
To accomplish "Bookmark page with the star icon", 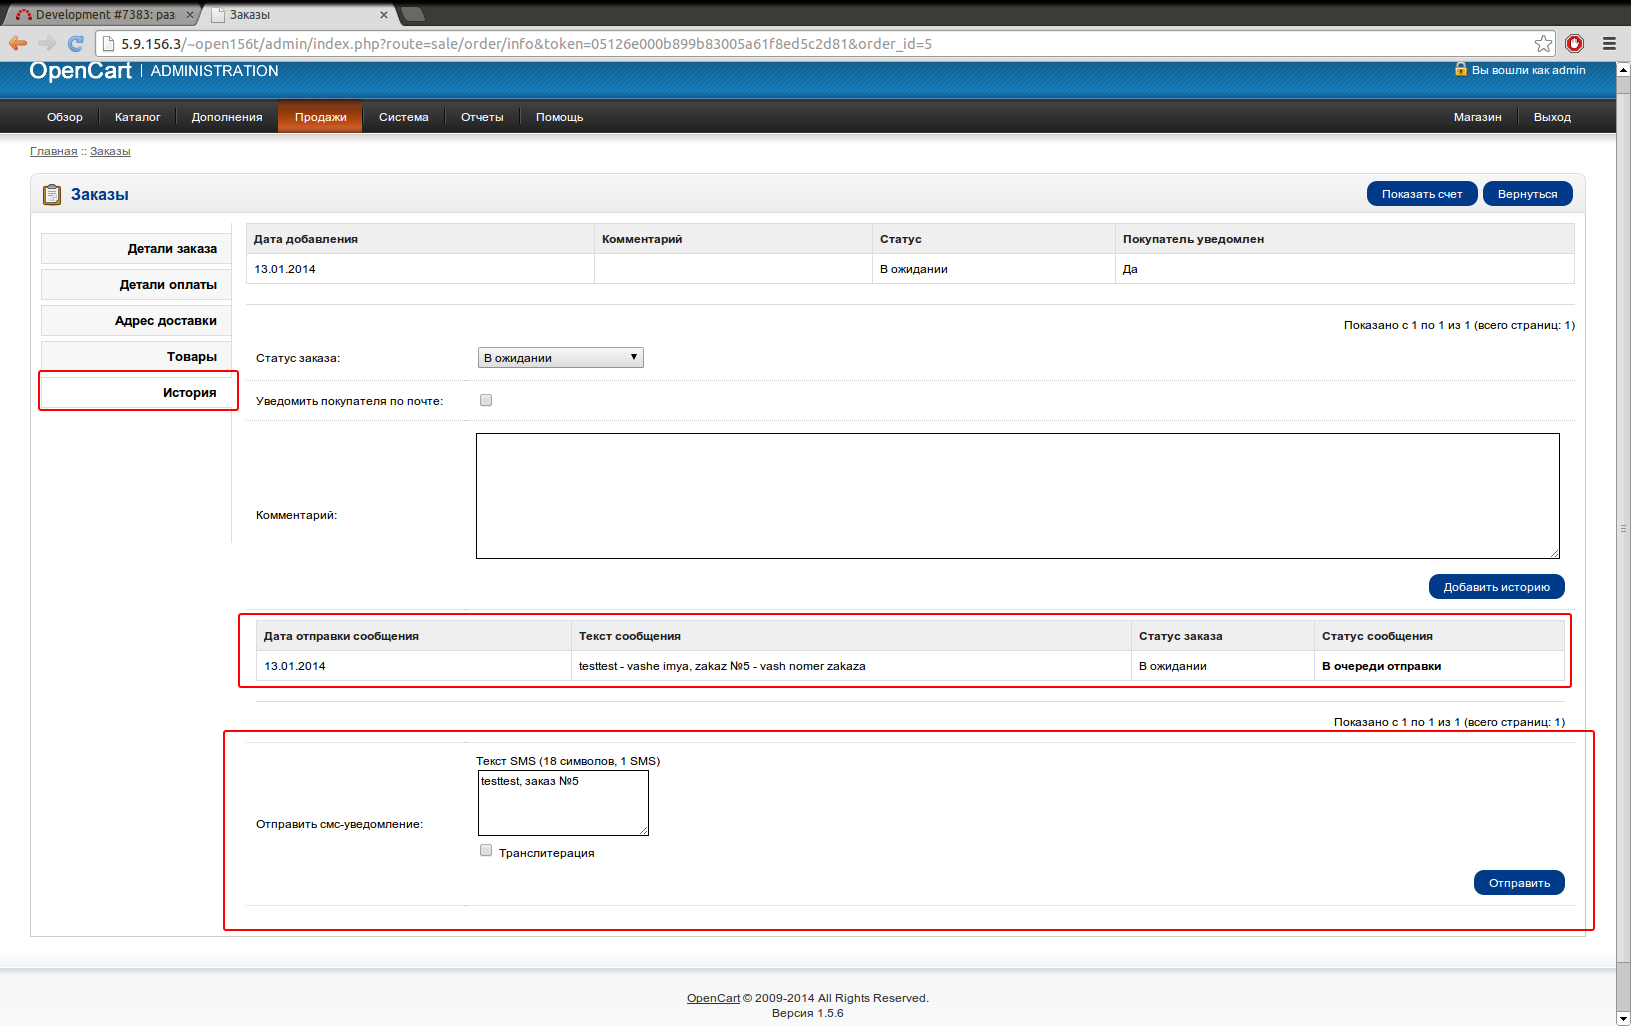I will point(1543,43).
